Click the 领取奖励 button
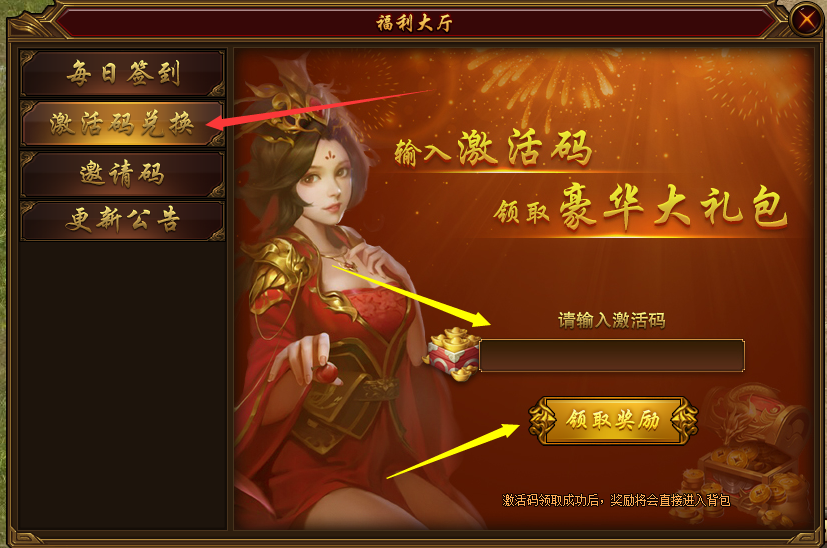Viewport: 827px width, 548px height. pyautogui.click(x=613, y=420)
